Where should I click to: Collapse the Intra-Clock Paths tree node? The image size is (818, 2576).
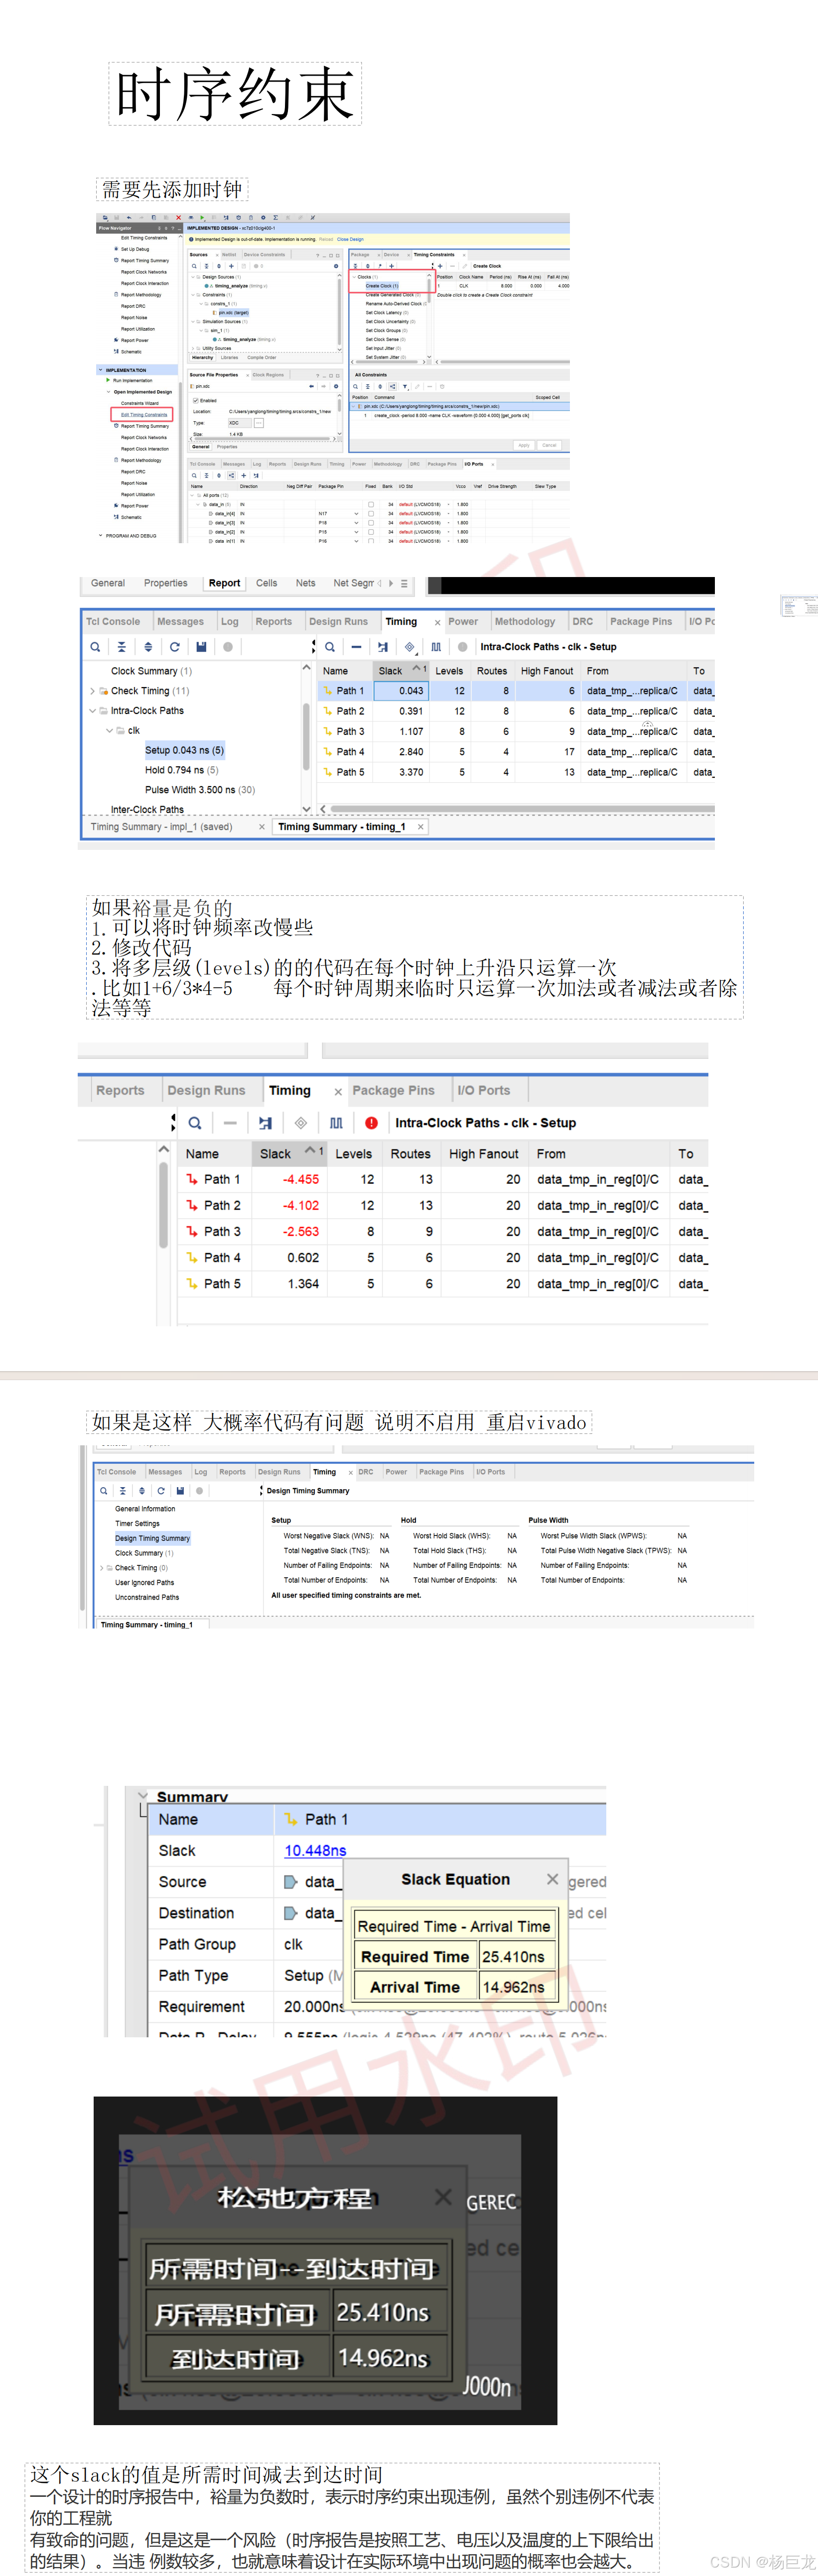(x=92, y=711)
